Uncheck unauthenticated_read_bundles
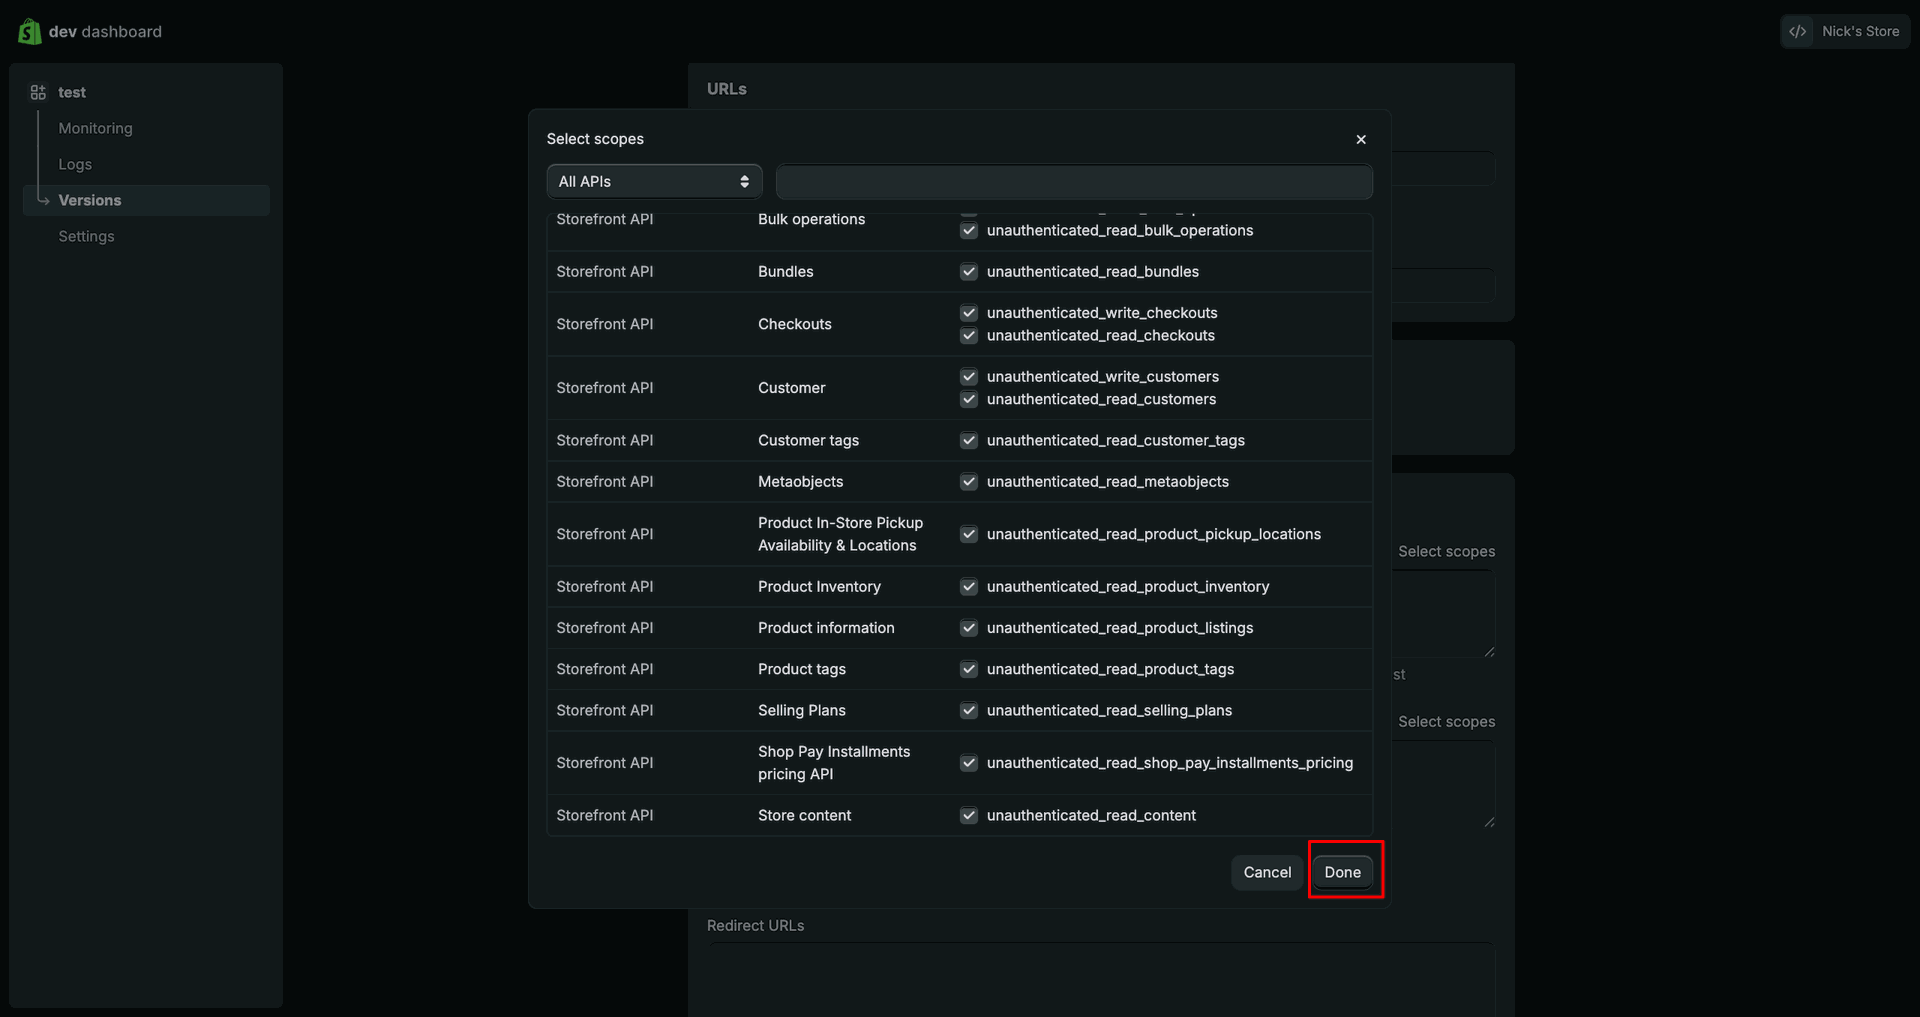Image resolution: width=1920 pixels, height=1017 pixels. 969,272
